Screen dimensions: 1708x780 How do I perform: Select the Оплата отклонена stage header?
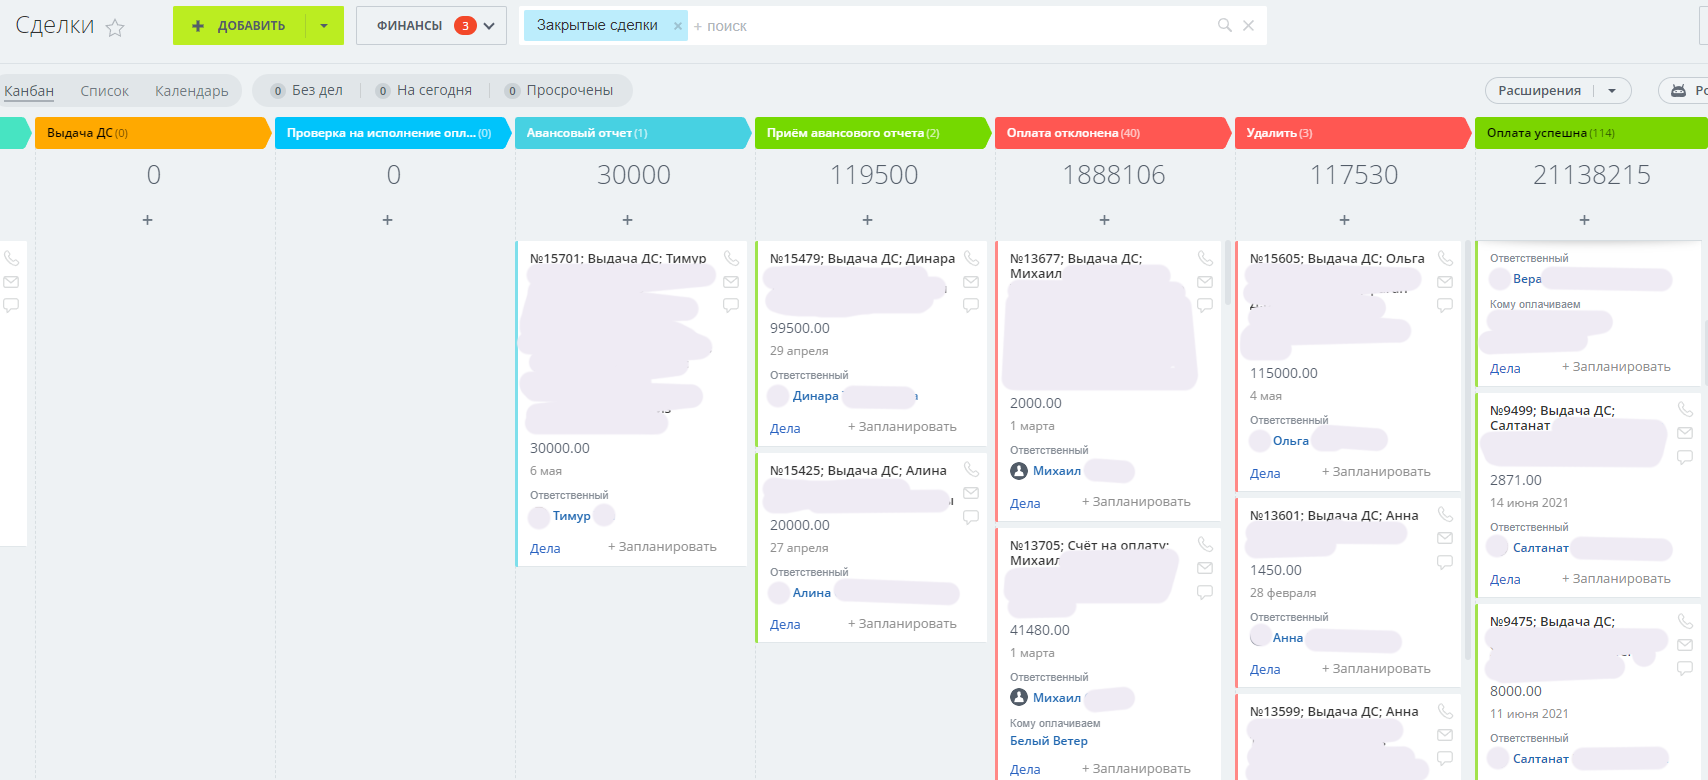pos(1113,133)
